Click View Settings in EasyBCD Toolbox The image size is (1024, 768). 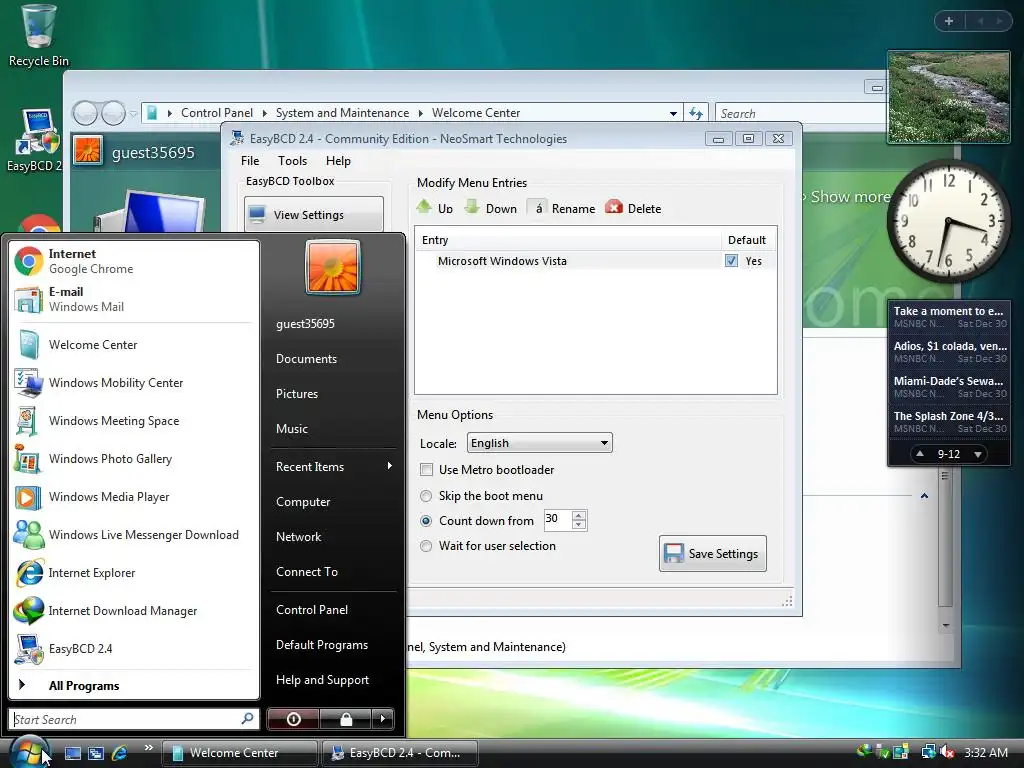pos(313,215)
